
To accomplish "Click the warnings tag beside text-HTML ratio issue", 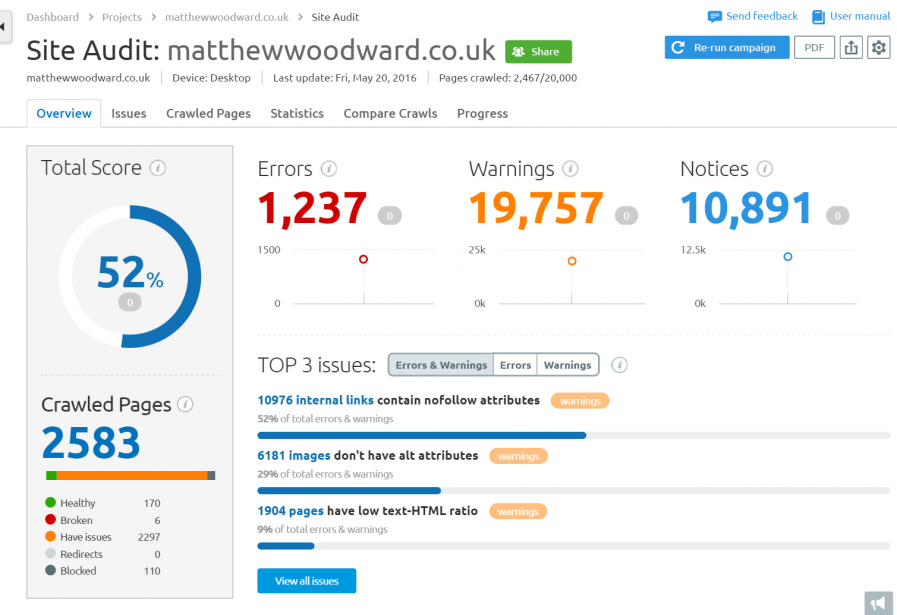I will 518,511.
